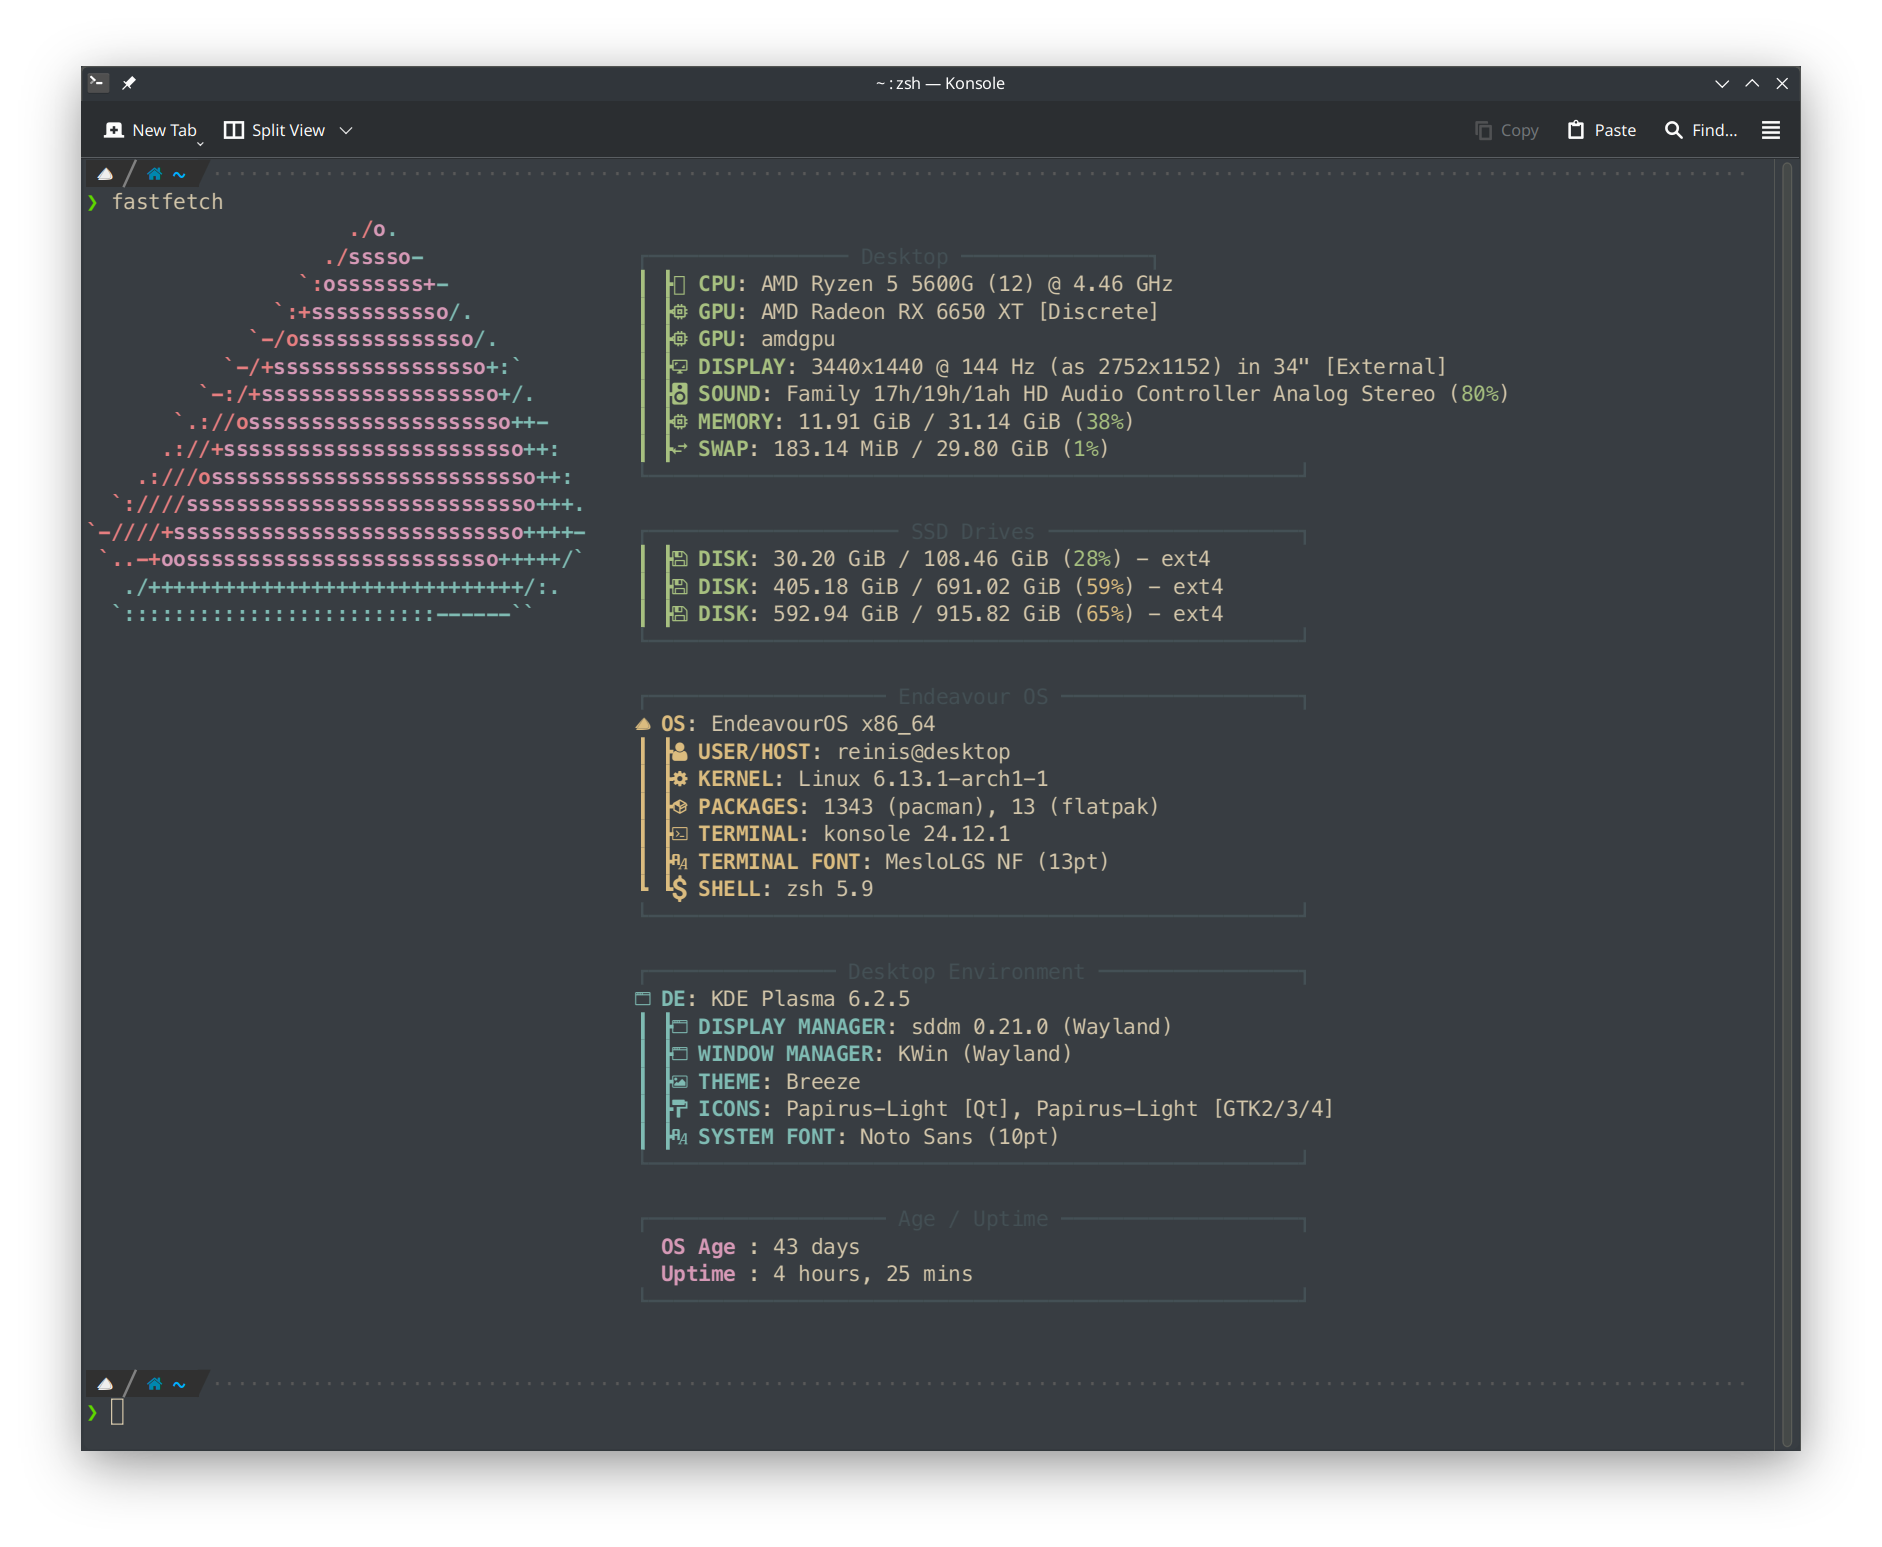This screenshot has width=1882, height=1547.
Task: Click the fastfetch command text
Action: coord(167,202)
